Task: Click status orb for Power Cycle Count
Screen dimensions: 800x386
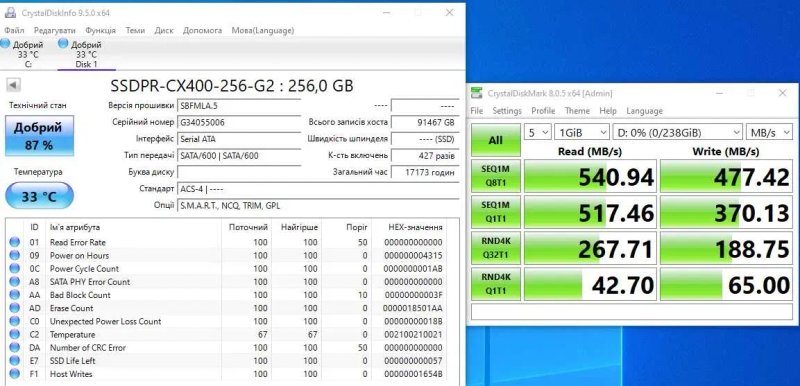Action: 15,268
